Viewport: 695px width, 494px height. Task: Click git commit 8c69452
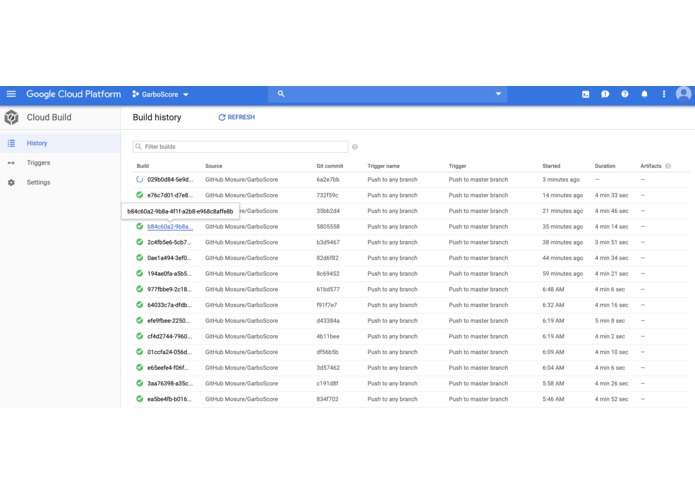tap(328, 273)
